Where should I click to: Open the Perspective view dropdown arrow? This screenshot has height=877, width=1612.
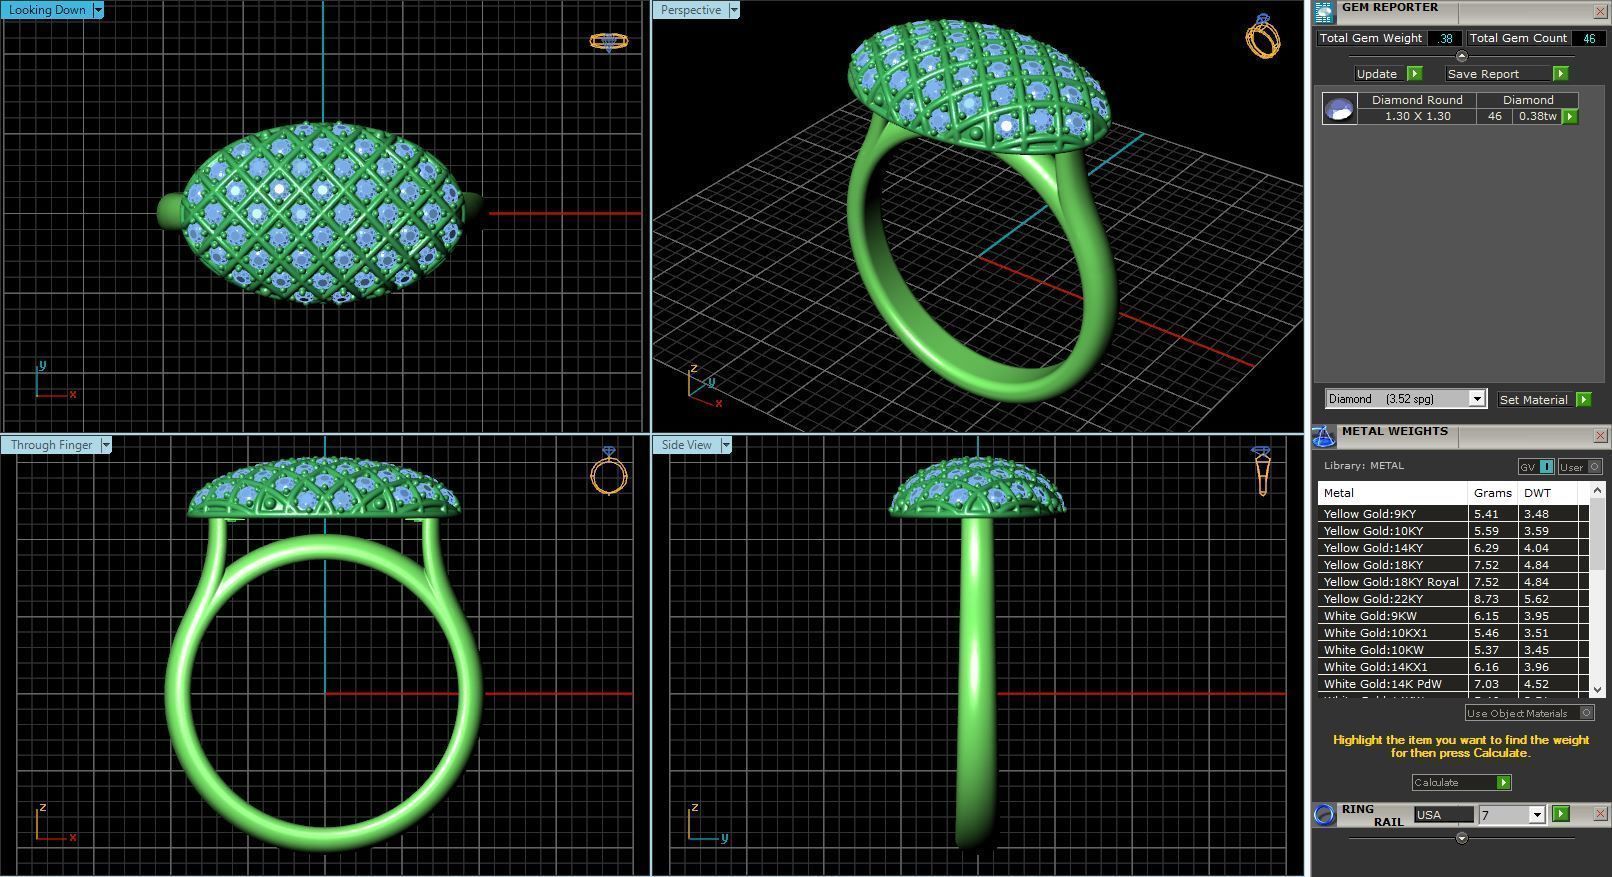(x=734, y=10)
